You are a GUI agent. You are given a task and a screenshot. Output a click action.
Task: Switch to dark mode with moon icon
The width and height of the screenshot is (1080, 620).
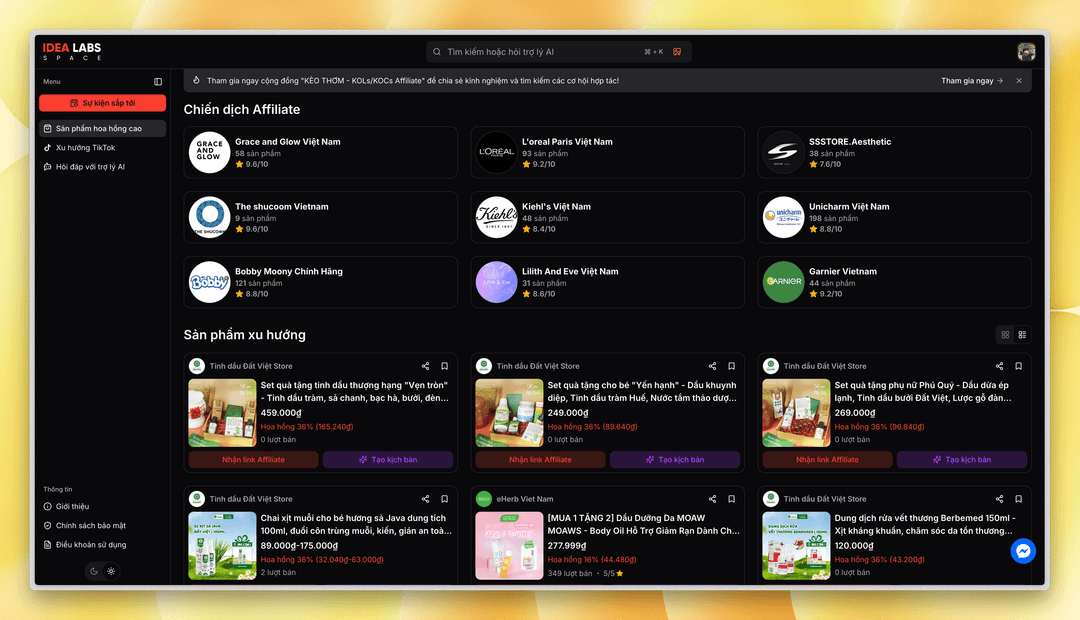click(x=94, y=571)
